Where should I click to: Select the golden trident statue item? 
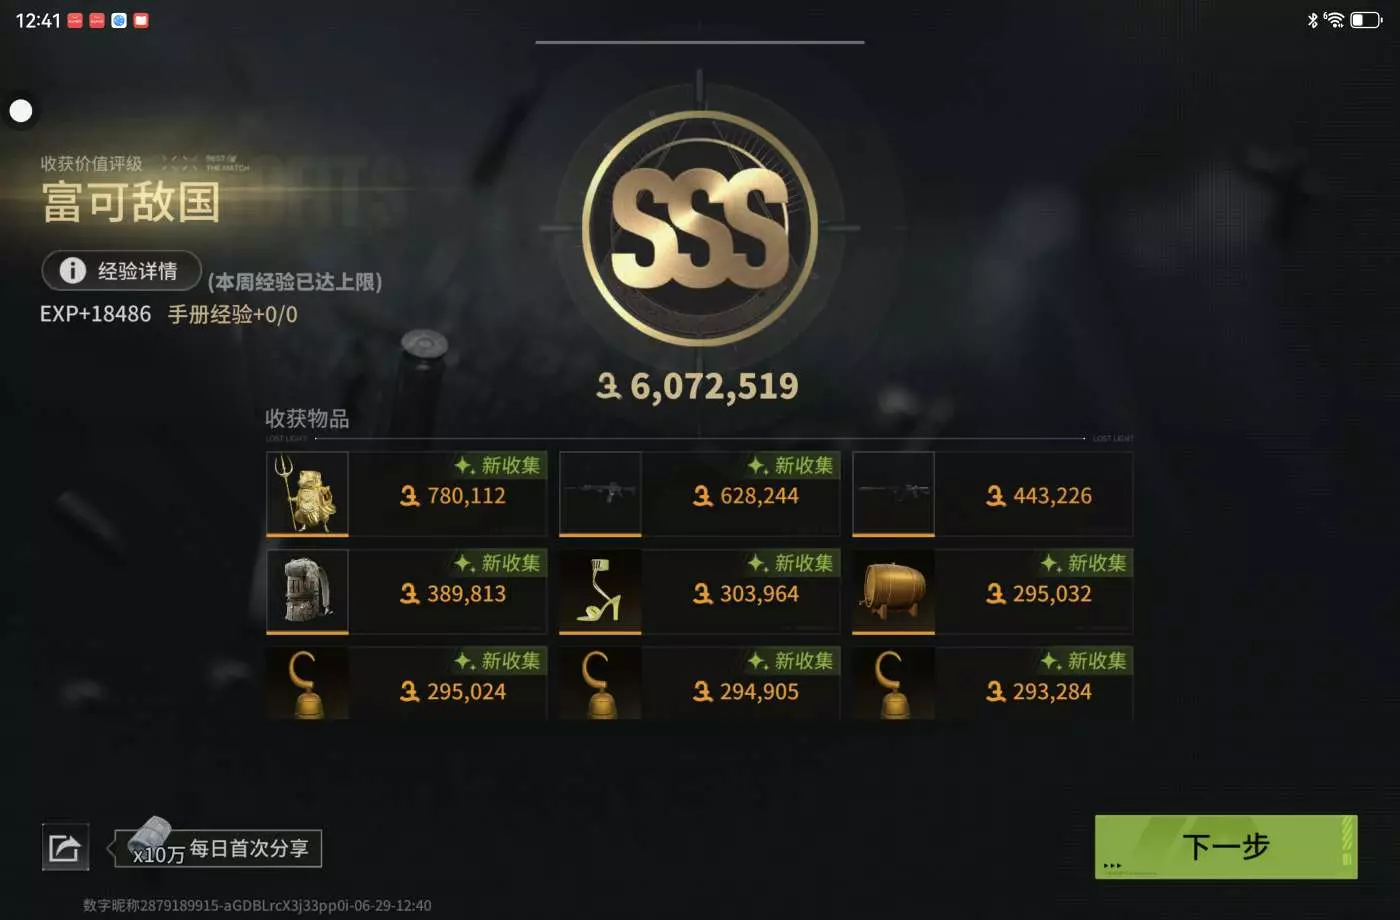[x=307, y=493]
